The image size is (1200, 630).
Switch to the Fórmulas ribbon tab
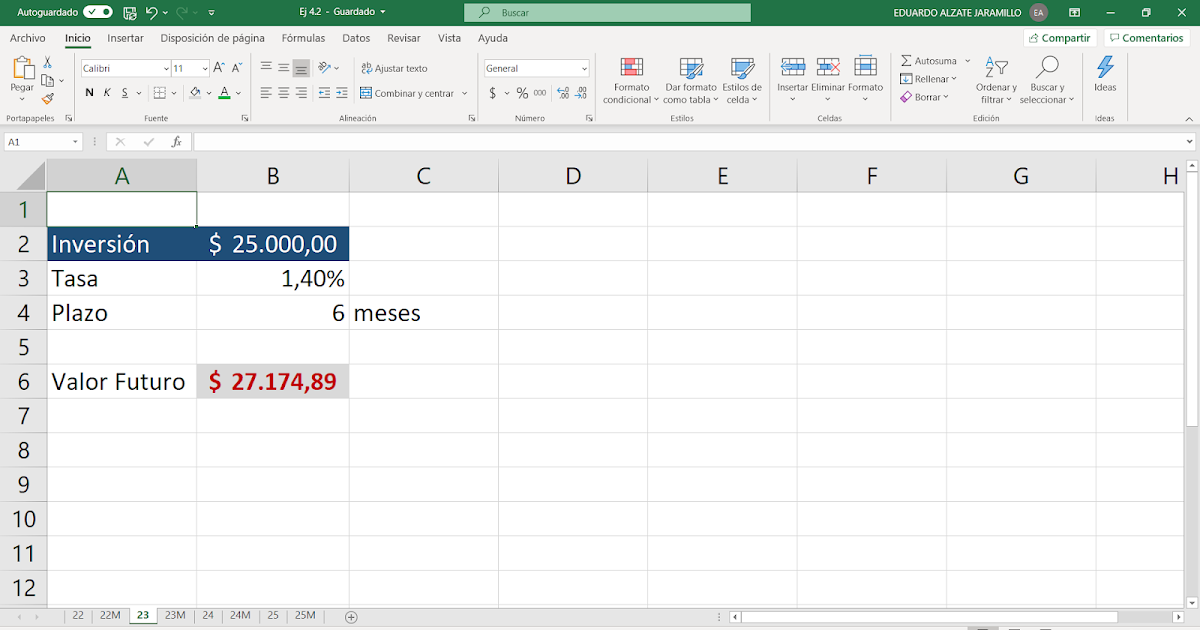303,38
